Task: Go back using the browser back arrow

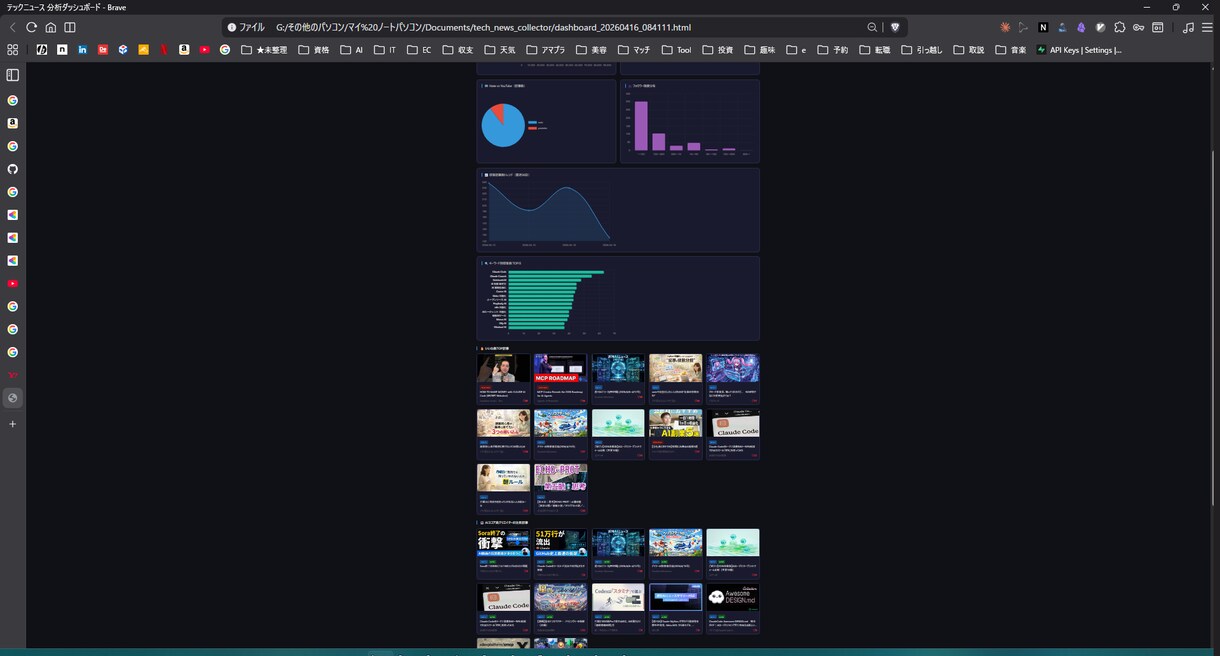Action: (13, 27)
